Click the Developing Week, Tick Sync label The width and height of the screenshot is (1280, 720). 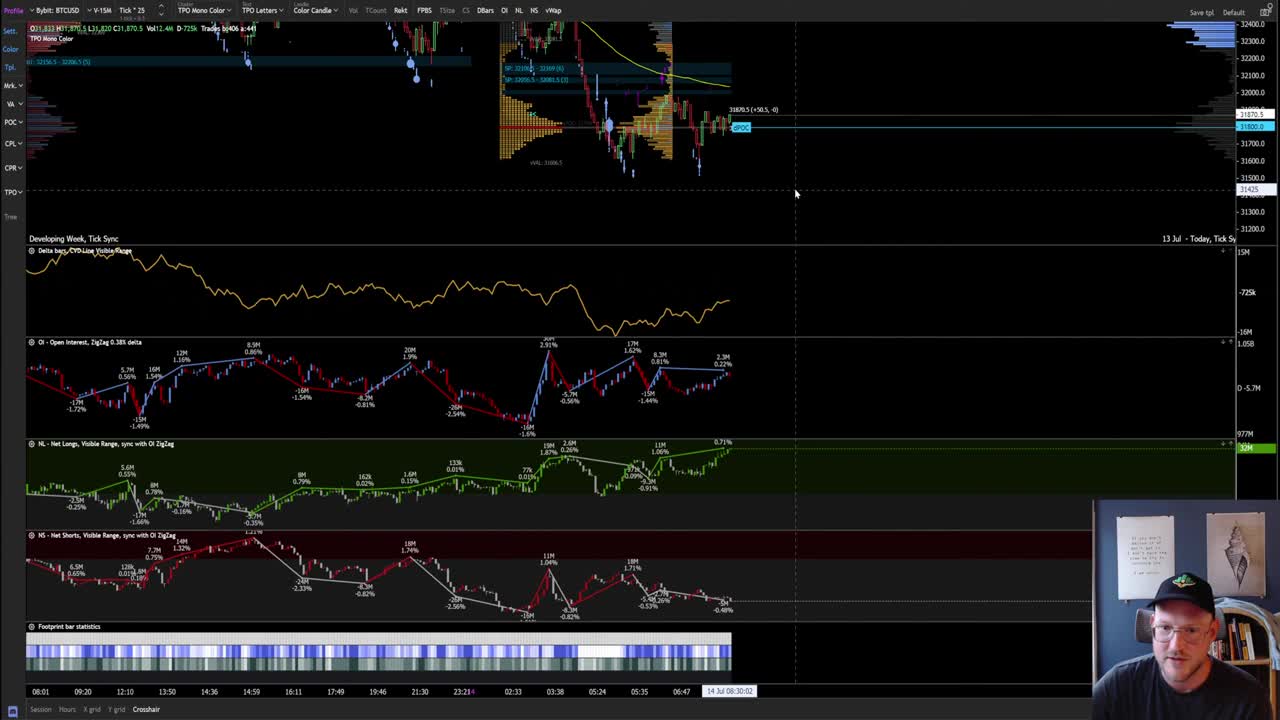[x=74, y=239]
